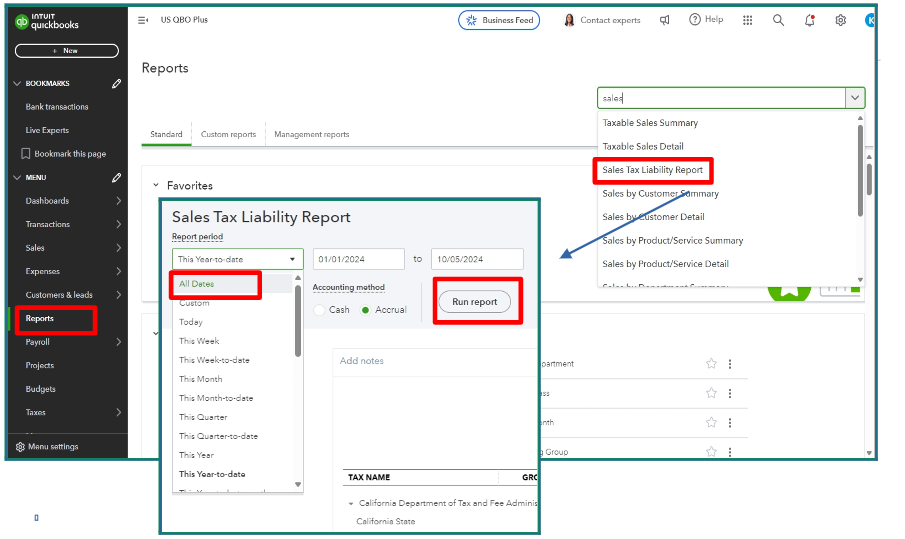The width and height of the screenshot is (905, 539).
Task: Switch to the Standard tab
Action: 166,134
